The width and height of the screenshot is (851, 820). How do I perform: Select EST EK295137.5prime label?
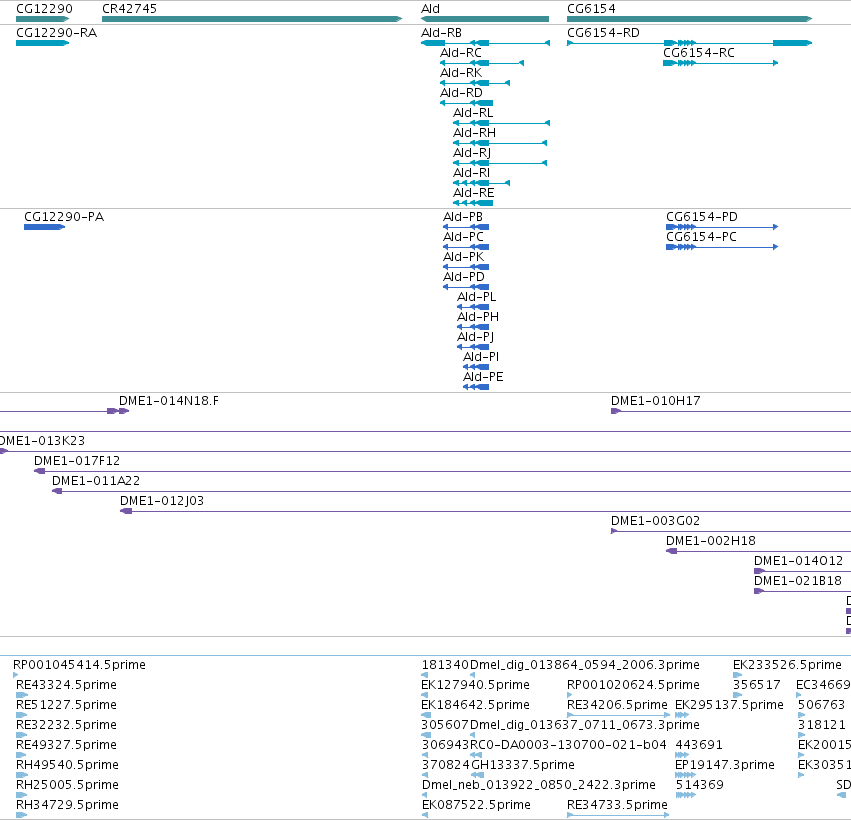coord(729,705)
